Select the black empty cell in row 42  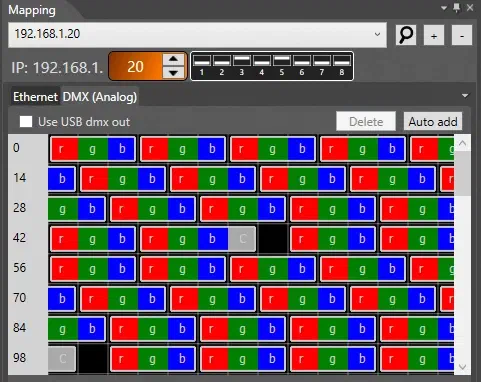coord(273,239)
